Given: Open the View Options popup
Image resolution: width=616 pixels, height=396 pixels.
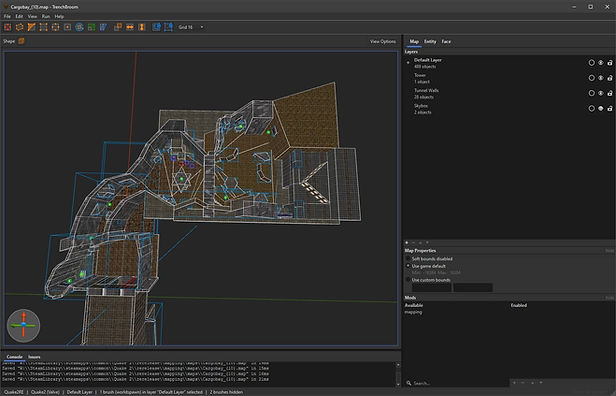Looking at the screenshot, I should point(383,41).
